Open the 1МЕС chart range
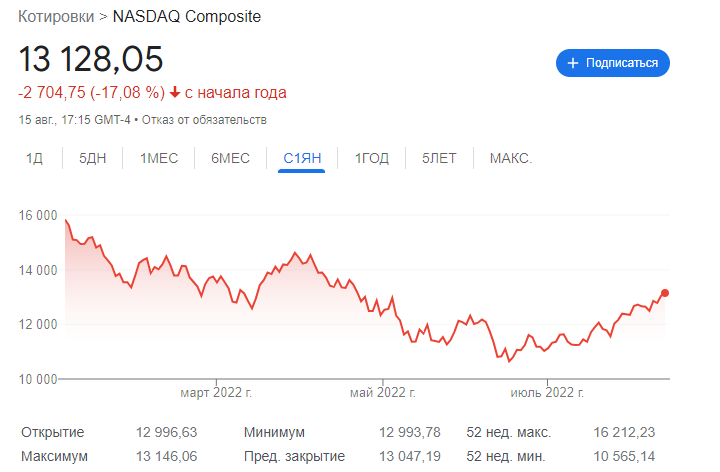The width and height of the screenshot is (720, 472). coord(159,158)
